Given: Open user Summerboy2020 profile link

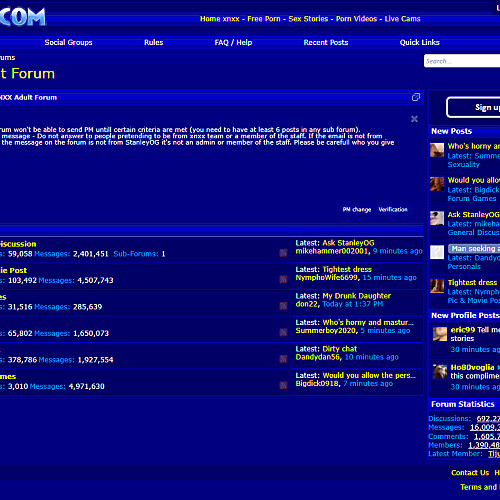Looking at the screenshot, I should pyautogui.click(x=326, y=330).
